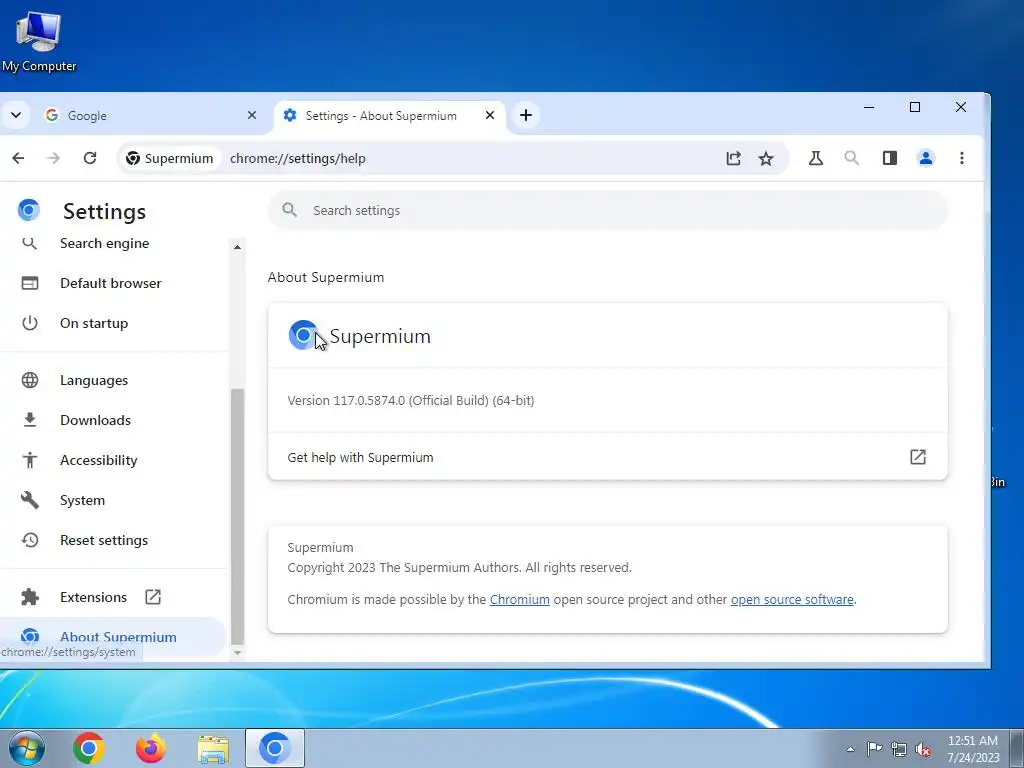Image resolution: width=1024 pixels, height=768 pixels.
Task: Click the Extensions puzzle piece icon
Action: point(29,597)
